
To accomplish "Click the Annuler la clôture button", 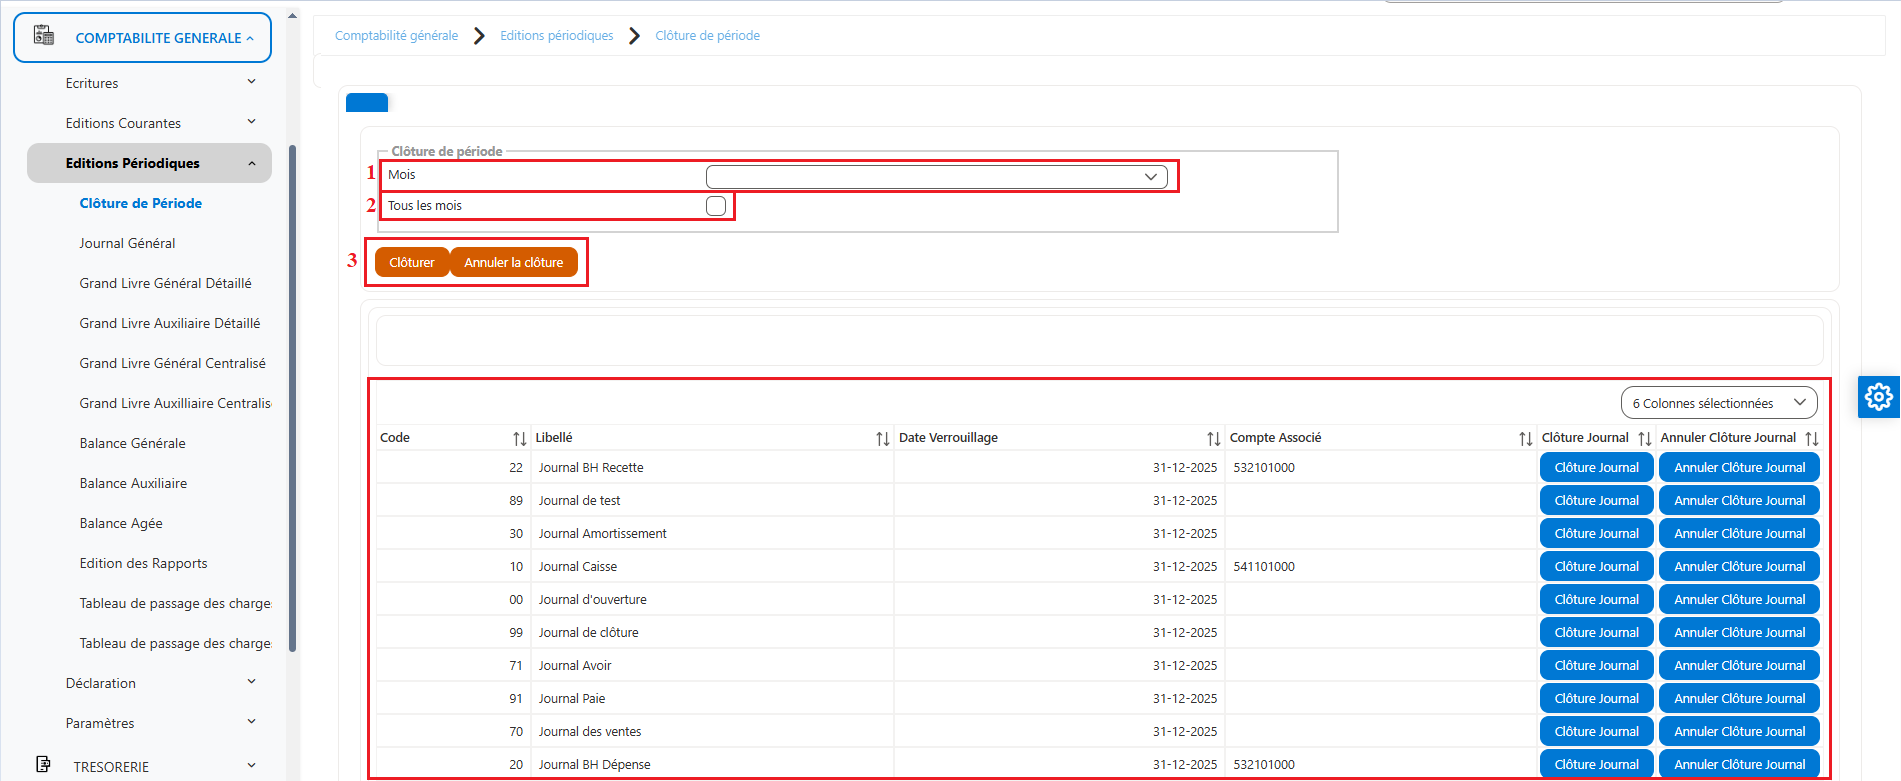I will (514, 262).
